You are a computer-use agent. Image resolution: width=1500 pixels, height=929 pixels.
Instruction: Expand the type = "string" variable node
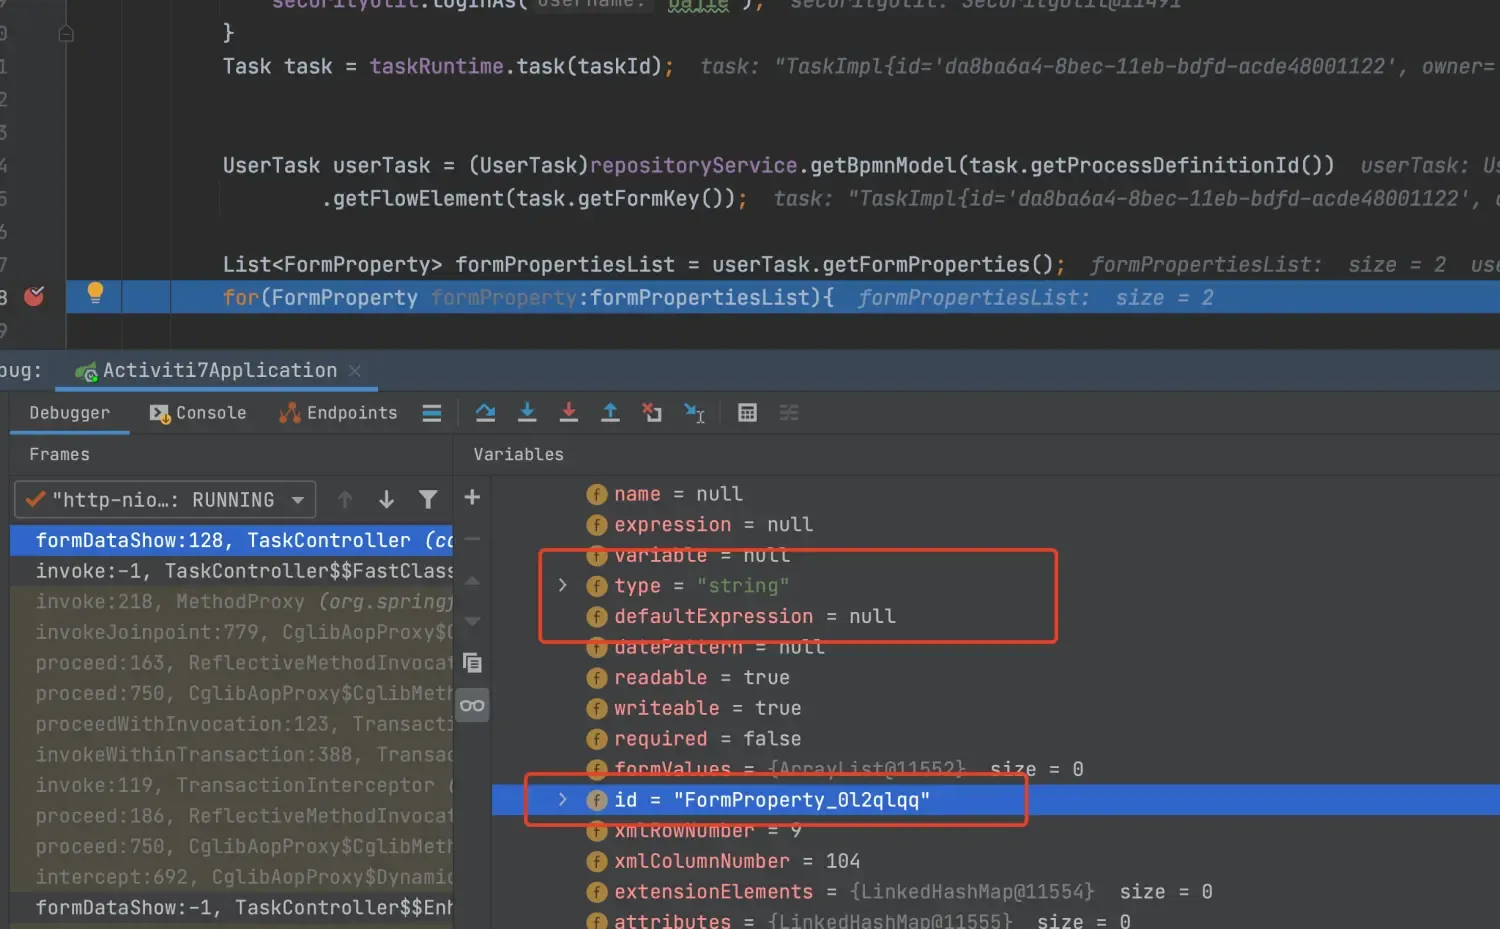tap(562, 586)
